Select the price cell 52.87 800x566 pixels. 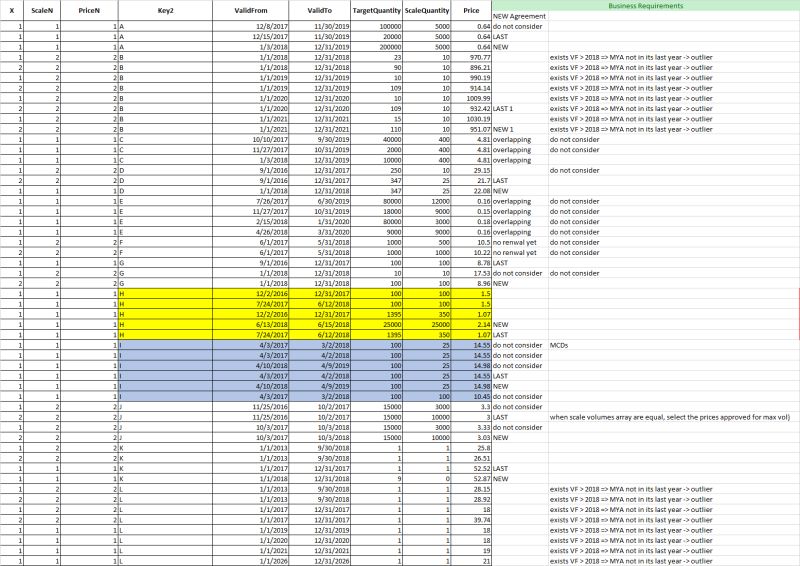471,479
